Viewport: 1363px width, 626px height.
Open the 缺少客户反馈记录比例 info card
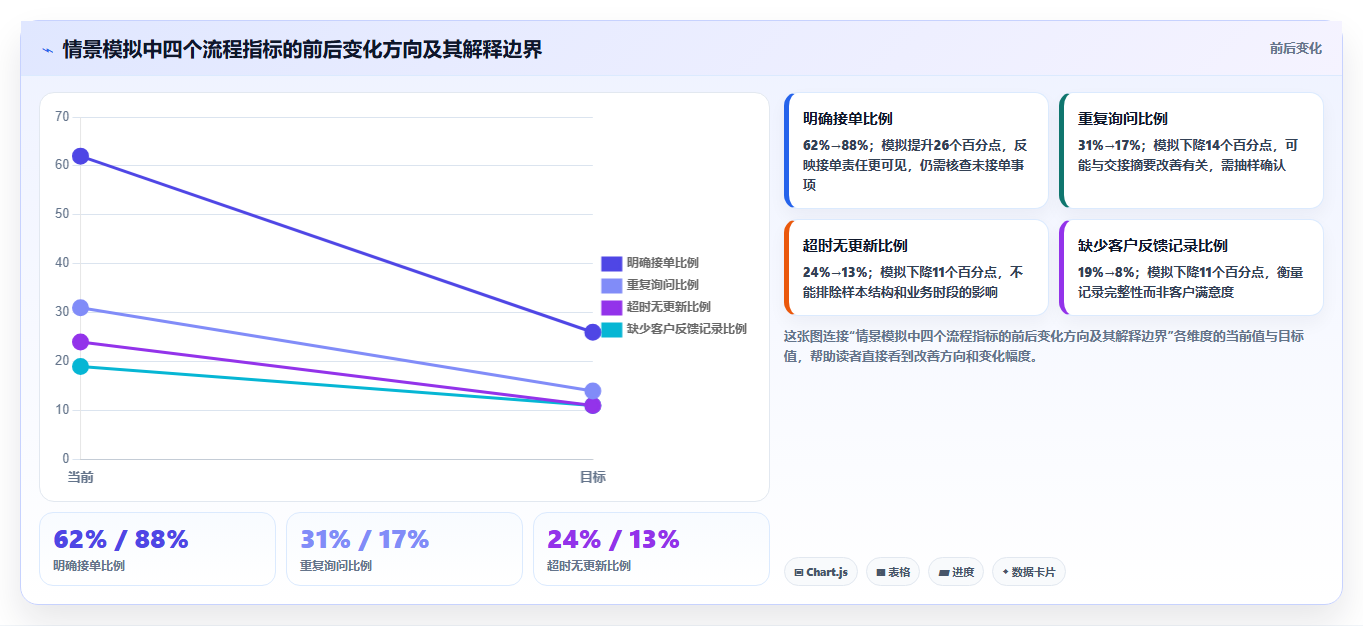point(1191,268)
